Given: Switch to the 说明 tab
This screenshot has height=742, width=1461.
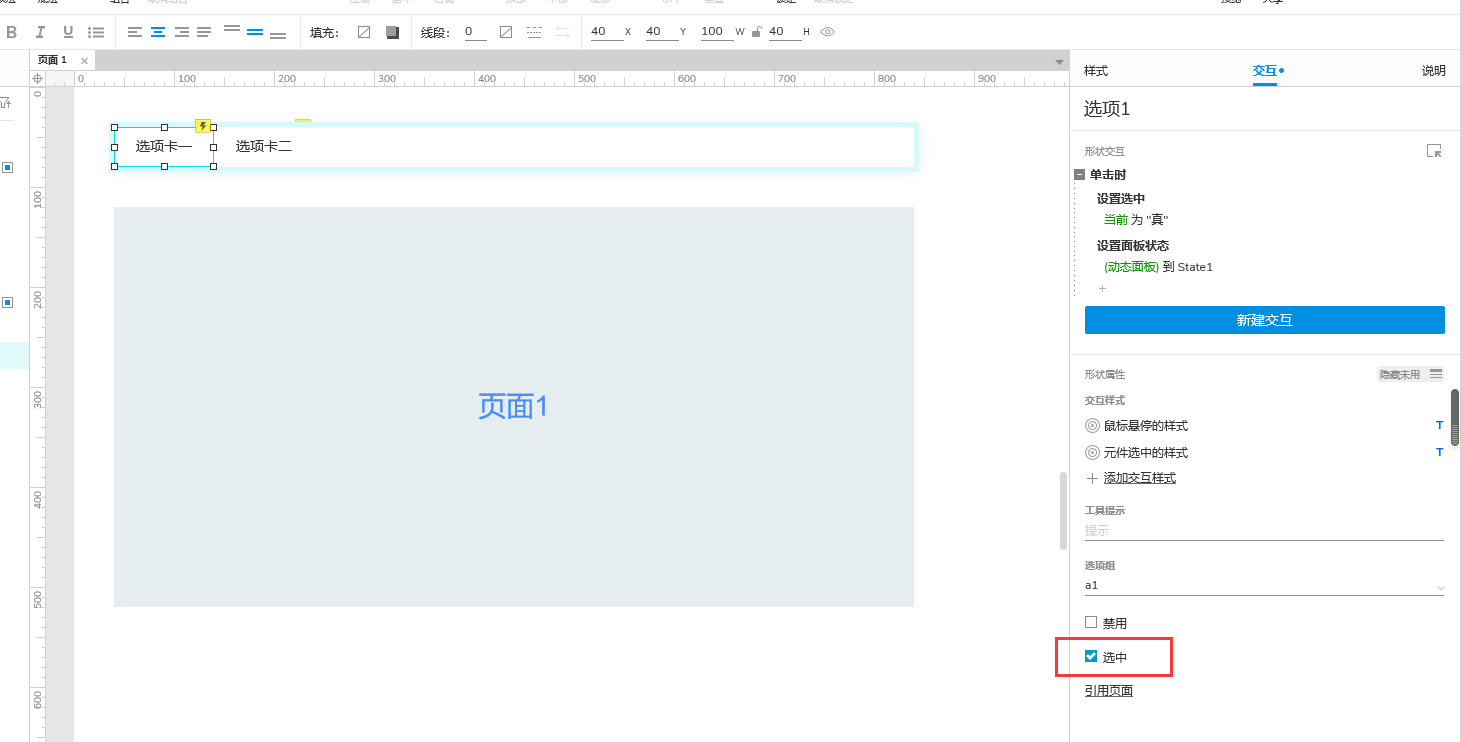Looking at the screenshot, I should [x=1433, y=71].
